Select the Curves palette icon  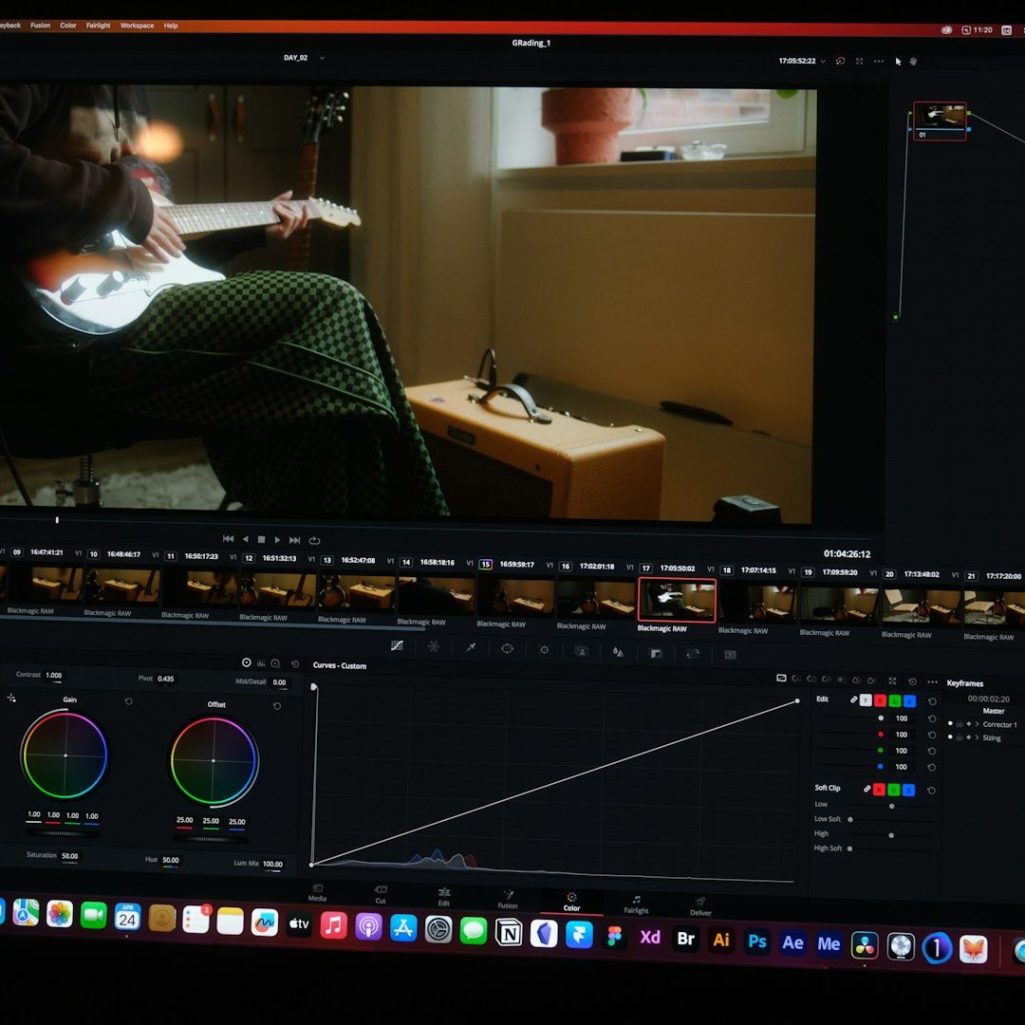[397, 646]
